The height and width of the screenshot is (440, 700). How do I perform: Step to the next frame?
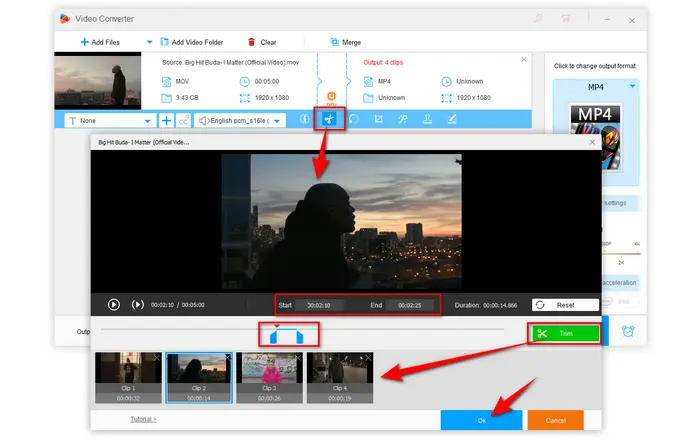click(138, 305)
